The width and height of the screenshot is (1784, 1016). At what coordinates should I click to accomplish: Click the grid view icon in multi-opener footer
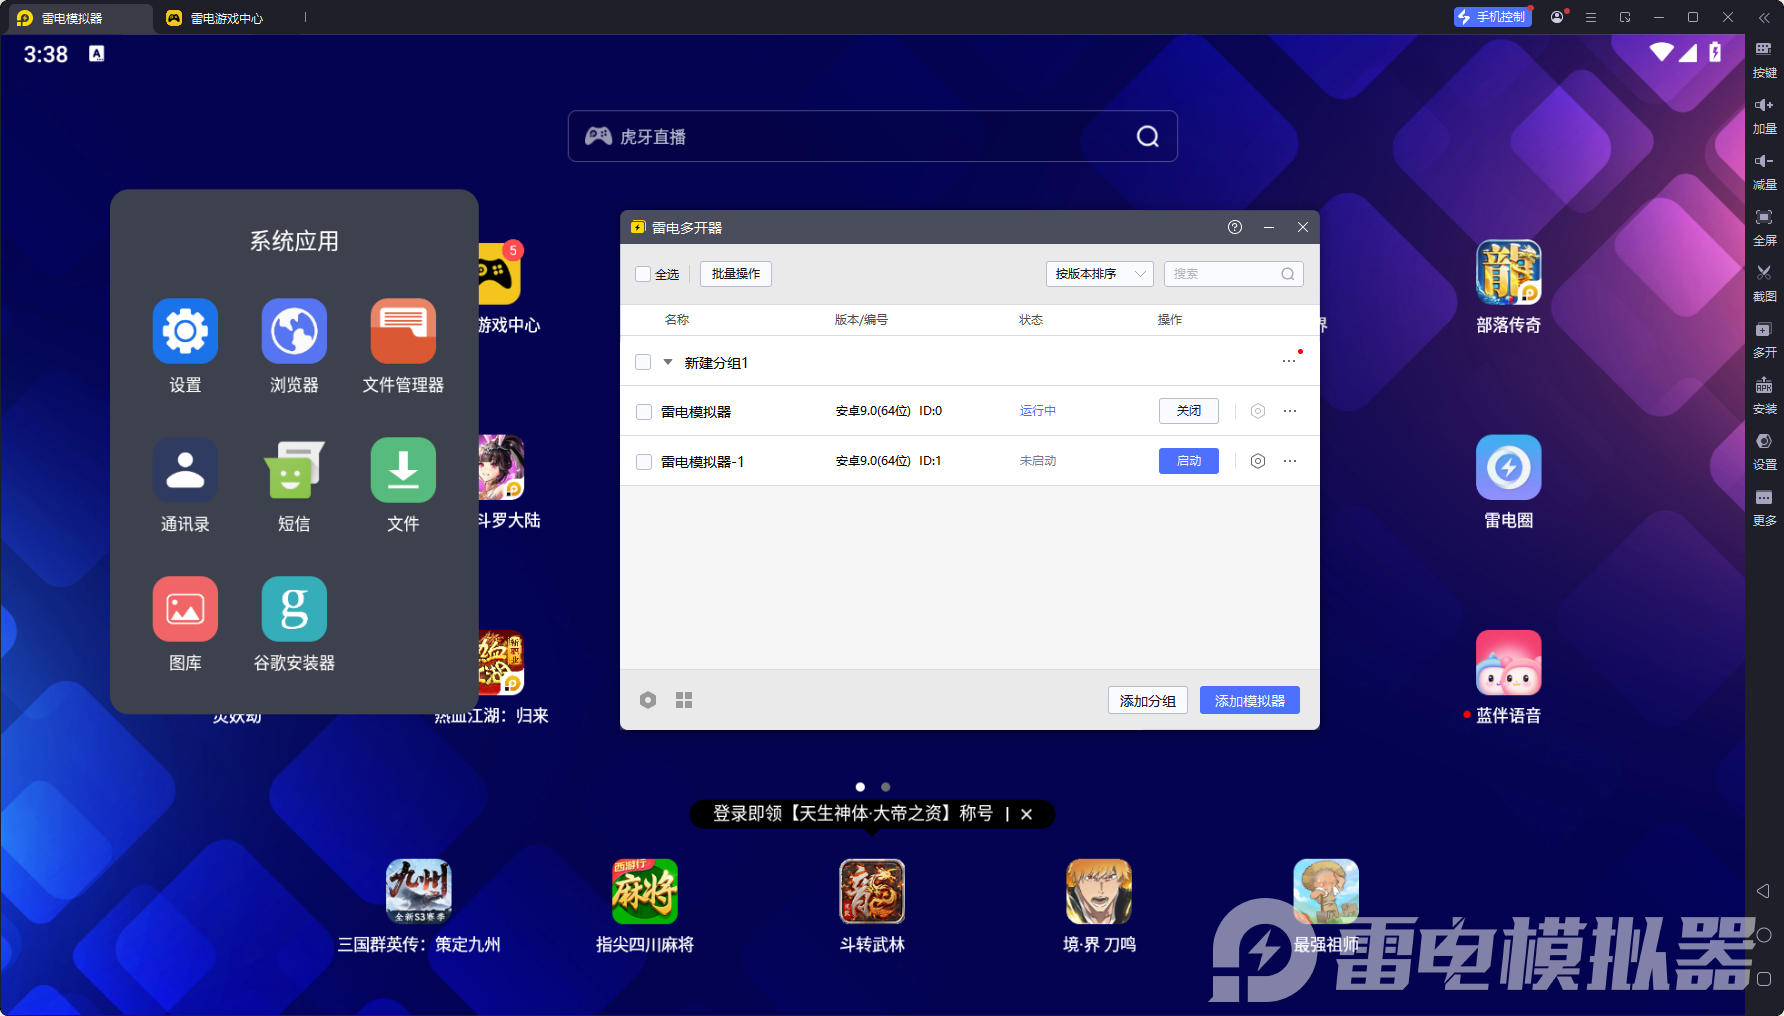point(684,700)
